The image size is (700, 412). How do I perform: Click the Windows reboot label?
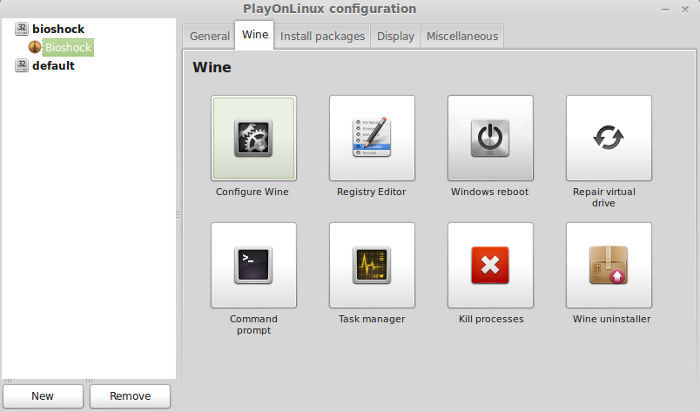point(490,192)
